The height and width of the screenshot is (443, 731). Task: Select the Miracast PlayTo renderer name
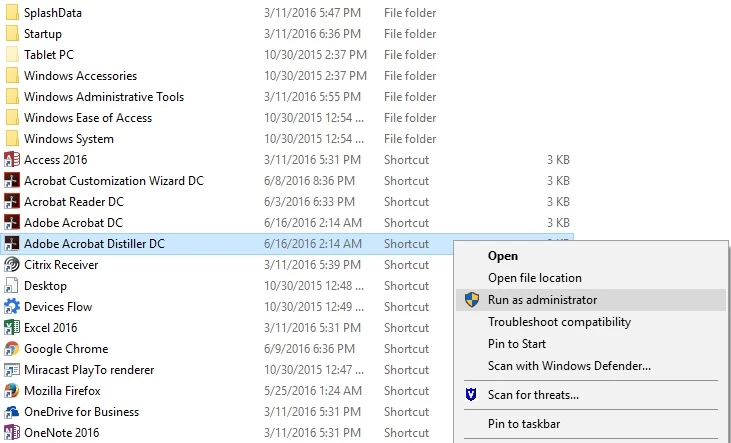pyautogui.click(x=89, y=370)
